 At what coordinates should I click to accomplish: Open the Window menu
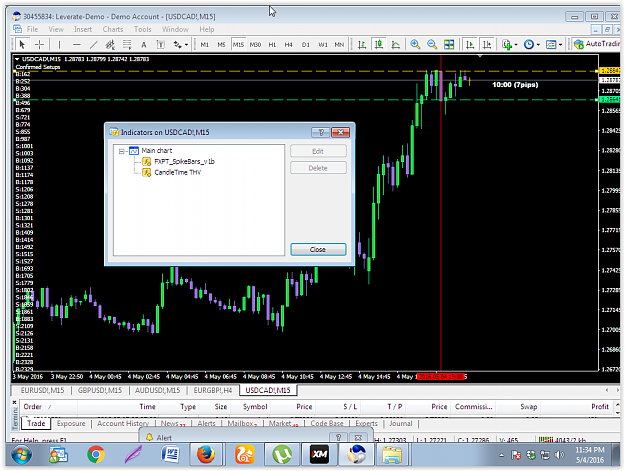point(175,29)
